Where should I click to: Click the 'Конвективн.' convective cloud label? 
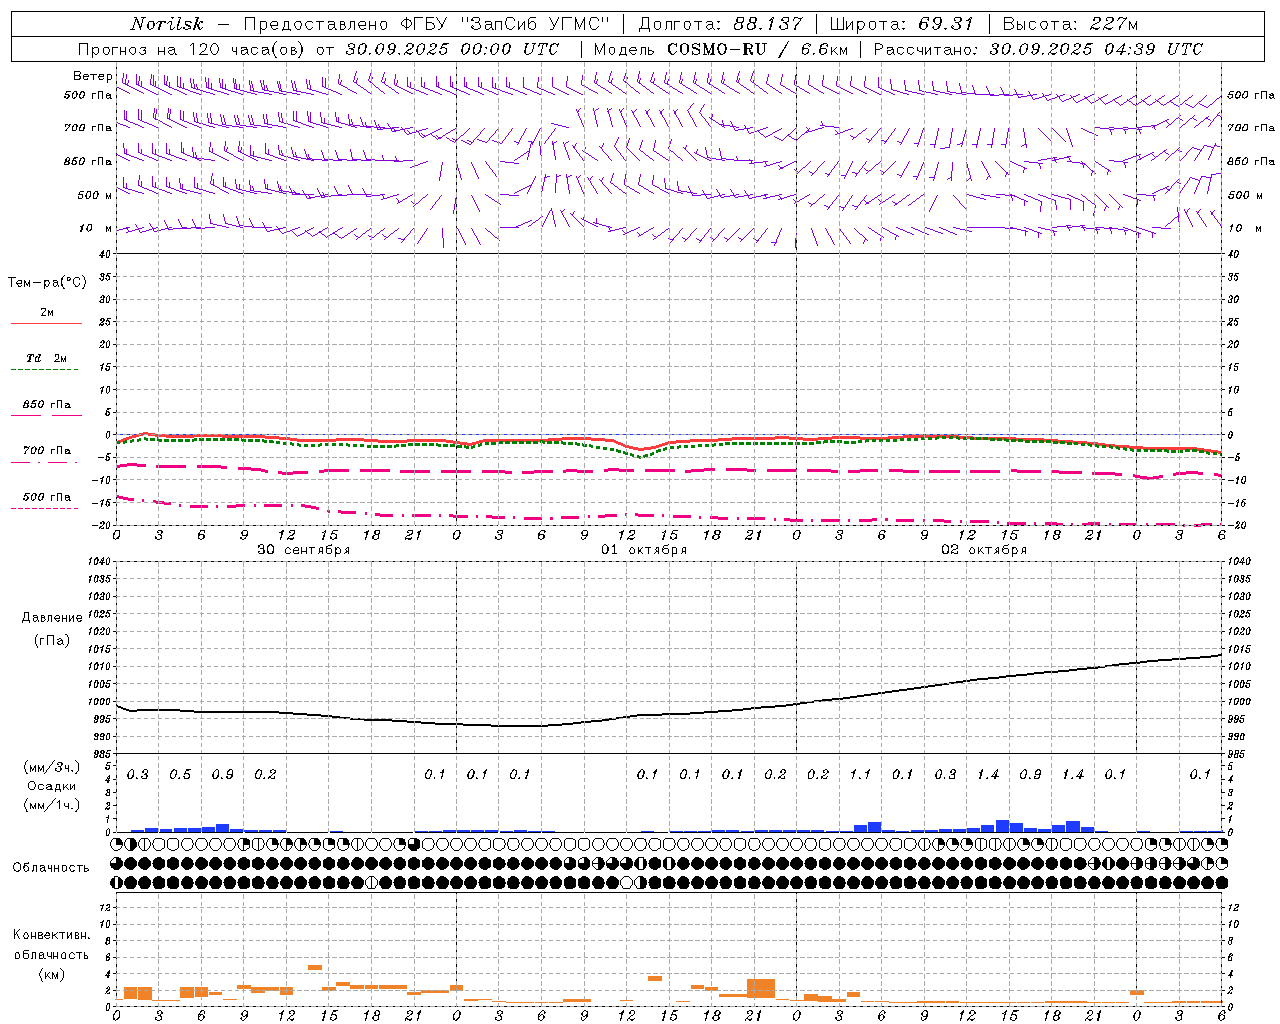pos(51,935)
